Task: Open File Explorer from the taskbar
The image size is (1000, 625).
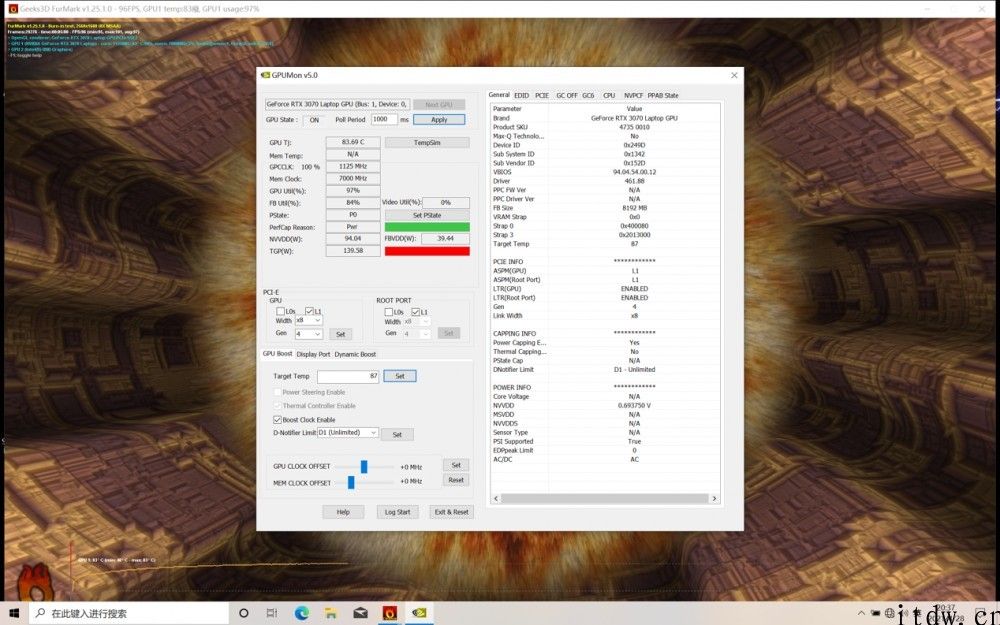Action: click(x=331, y=613)
